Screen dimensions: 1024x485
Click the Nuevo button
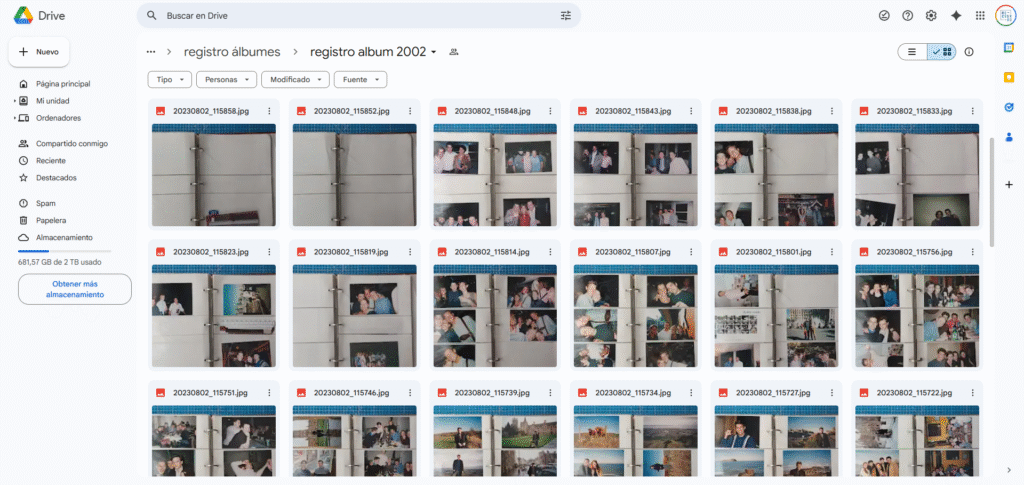39,52
